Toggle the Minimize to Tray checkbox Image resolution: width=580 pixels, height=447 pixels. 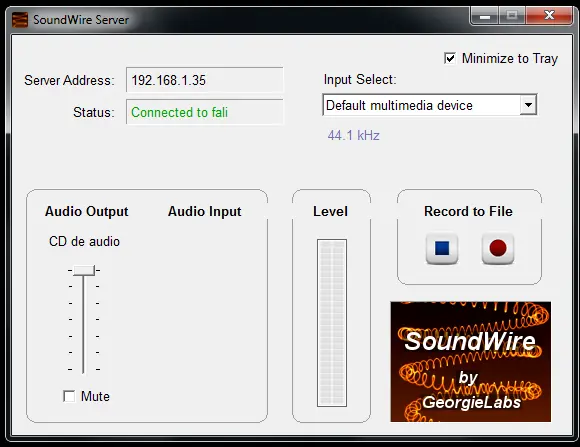click(450, 58)
